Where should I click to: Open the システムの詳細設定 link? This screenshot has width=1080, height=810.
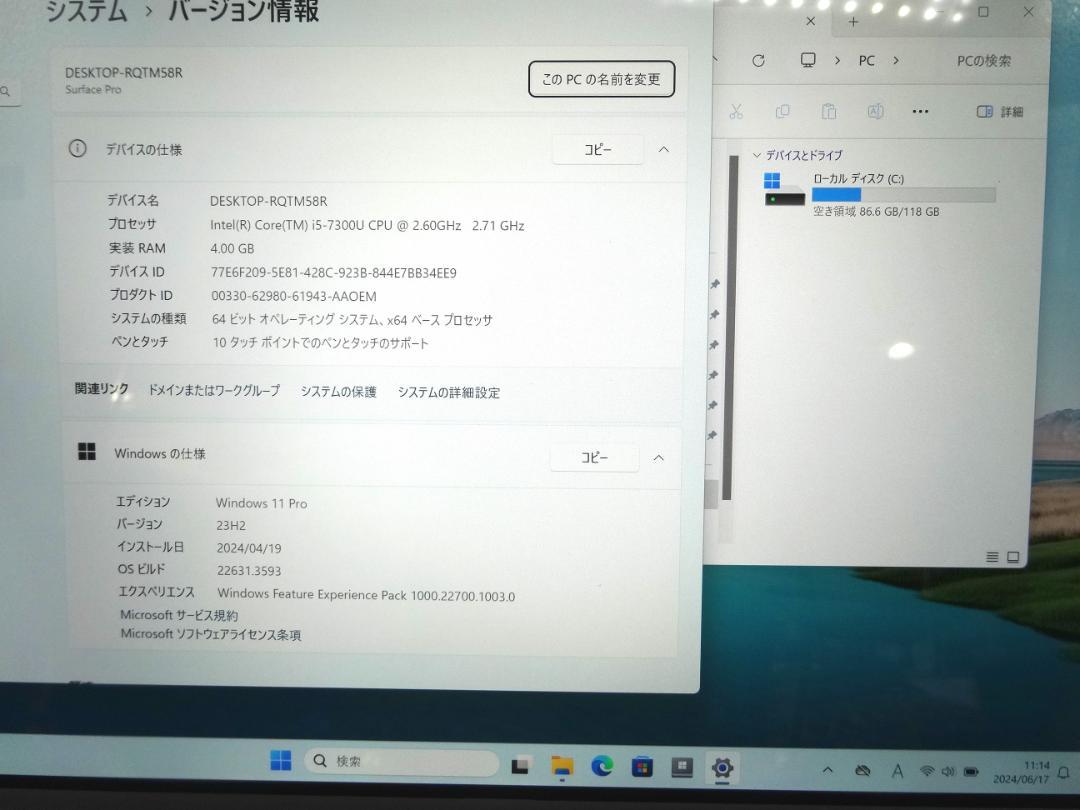tap(448, 392)
